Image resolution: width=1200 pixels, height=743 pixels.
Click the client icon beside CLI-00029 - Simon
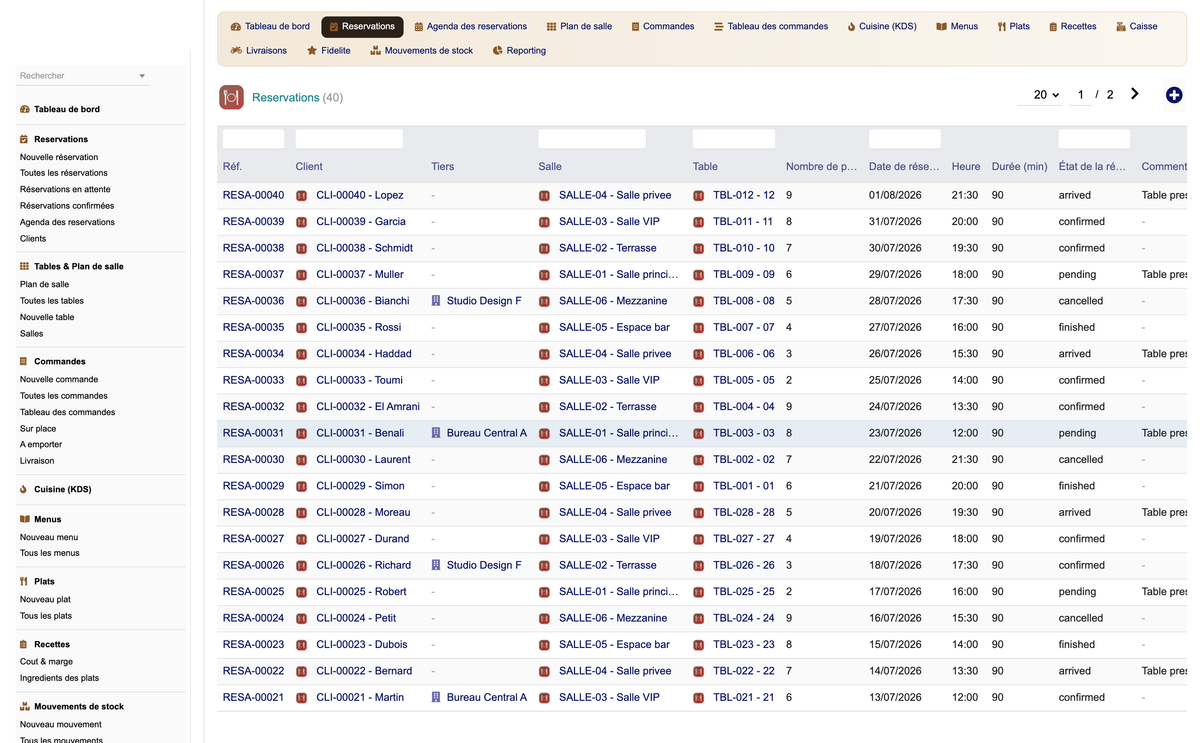(302, 486)
